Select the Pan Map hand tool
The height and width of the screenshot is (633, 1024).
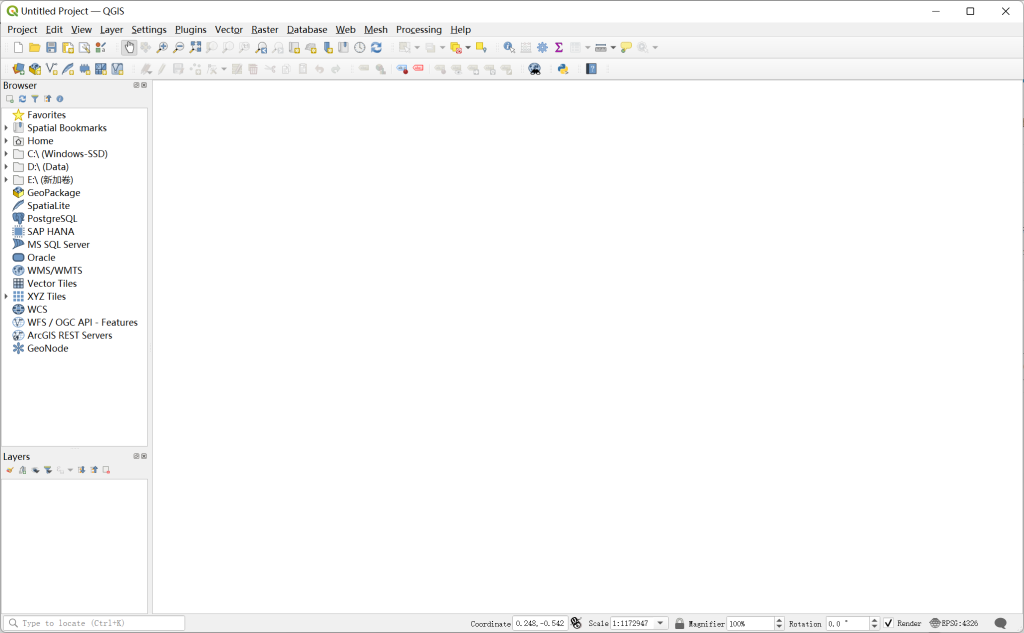(129, 48)
